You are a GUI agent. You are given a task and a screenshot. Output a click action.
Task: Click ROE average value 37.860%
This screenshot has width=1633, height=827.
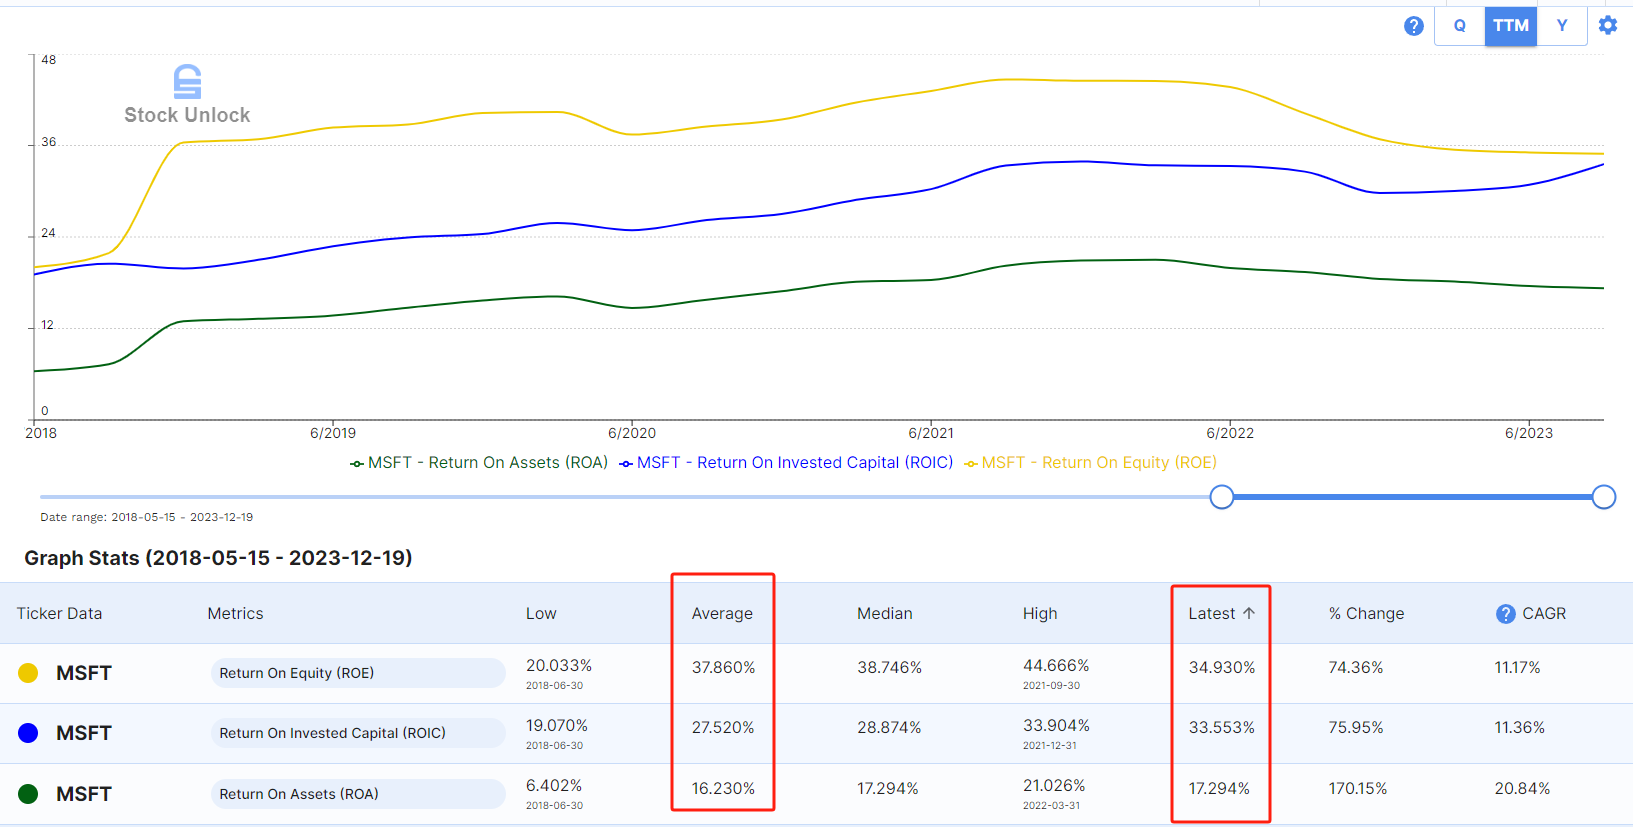click(723, 668)
